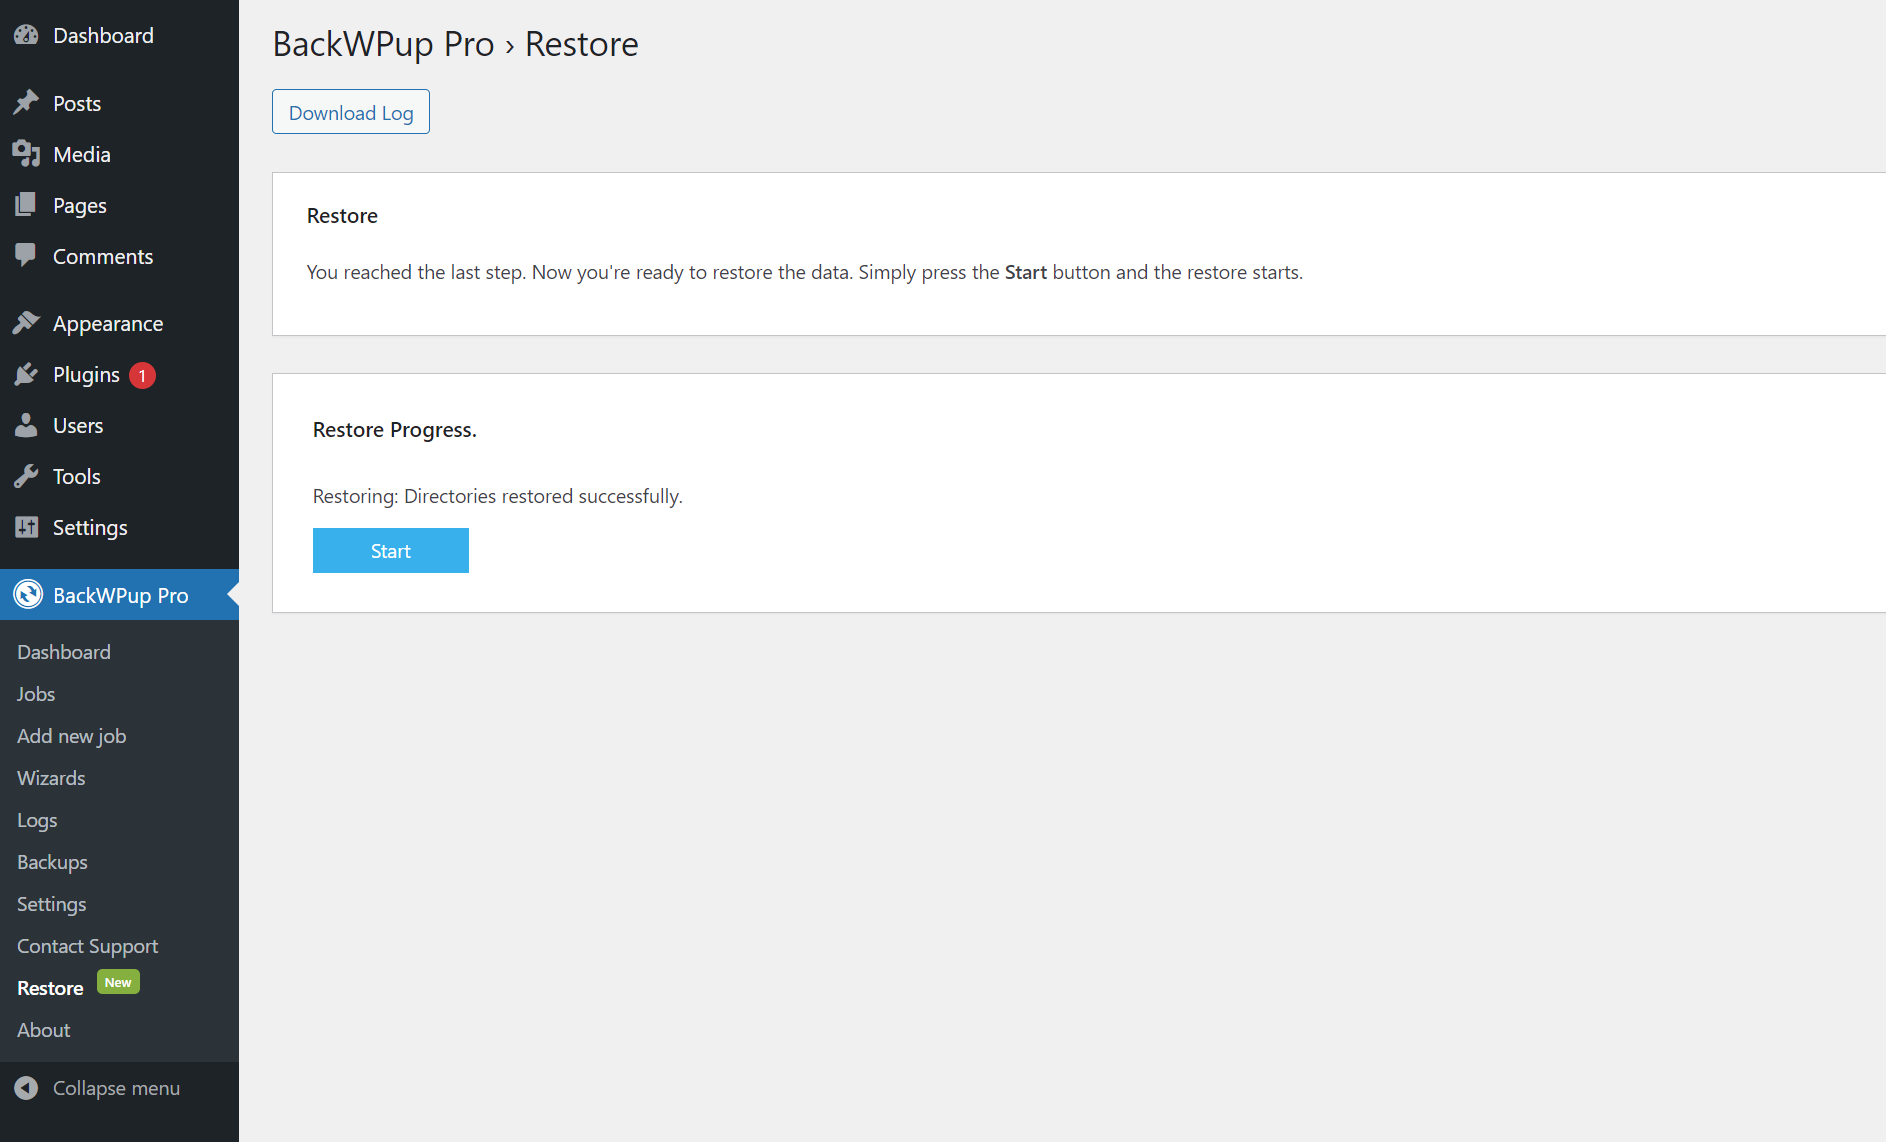Open the Plugins menu item
This screenshot has height=1142, width=1886.
pyautogui.click(x=120, y=374)
